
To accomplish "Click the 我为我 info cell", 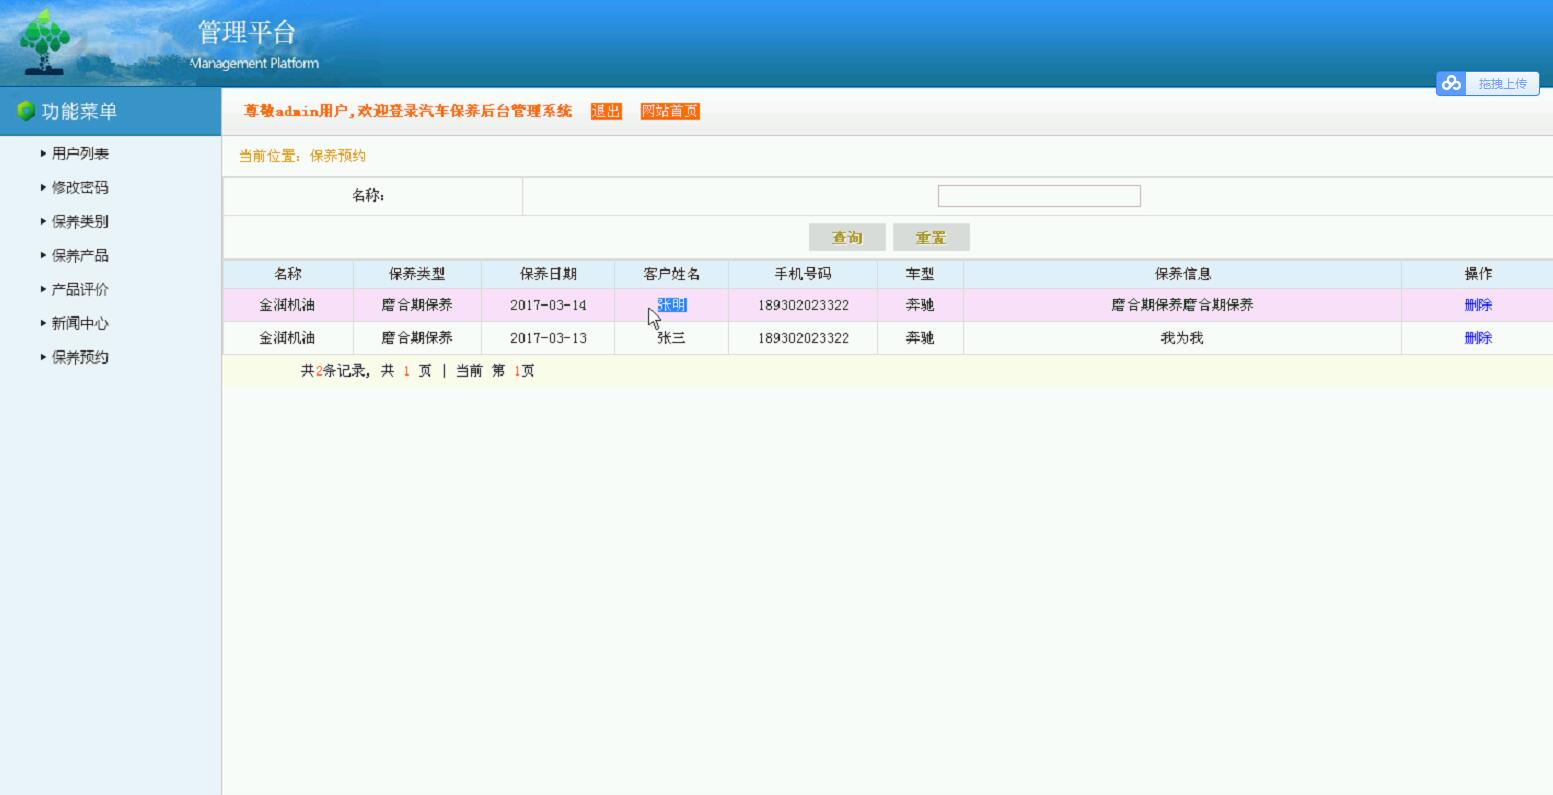I will click(1182, 338).
